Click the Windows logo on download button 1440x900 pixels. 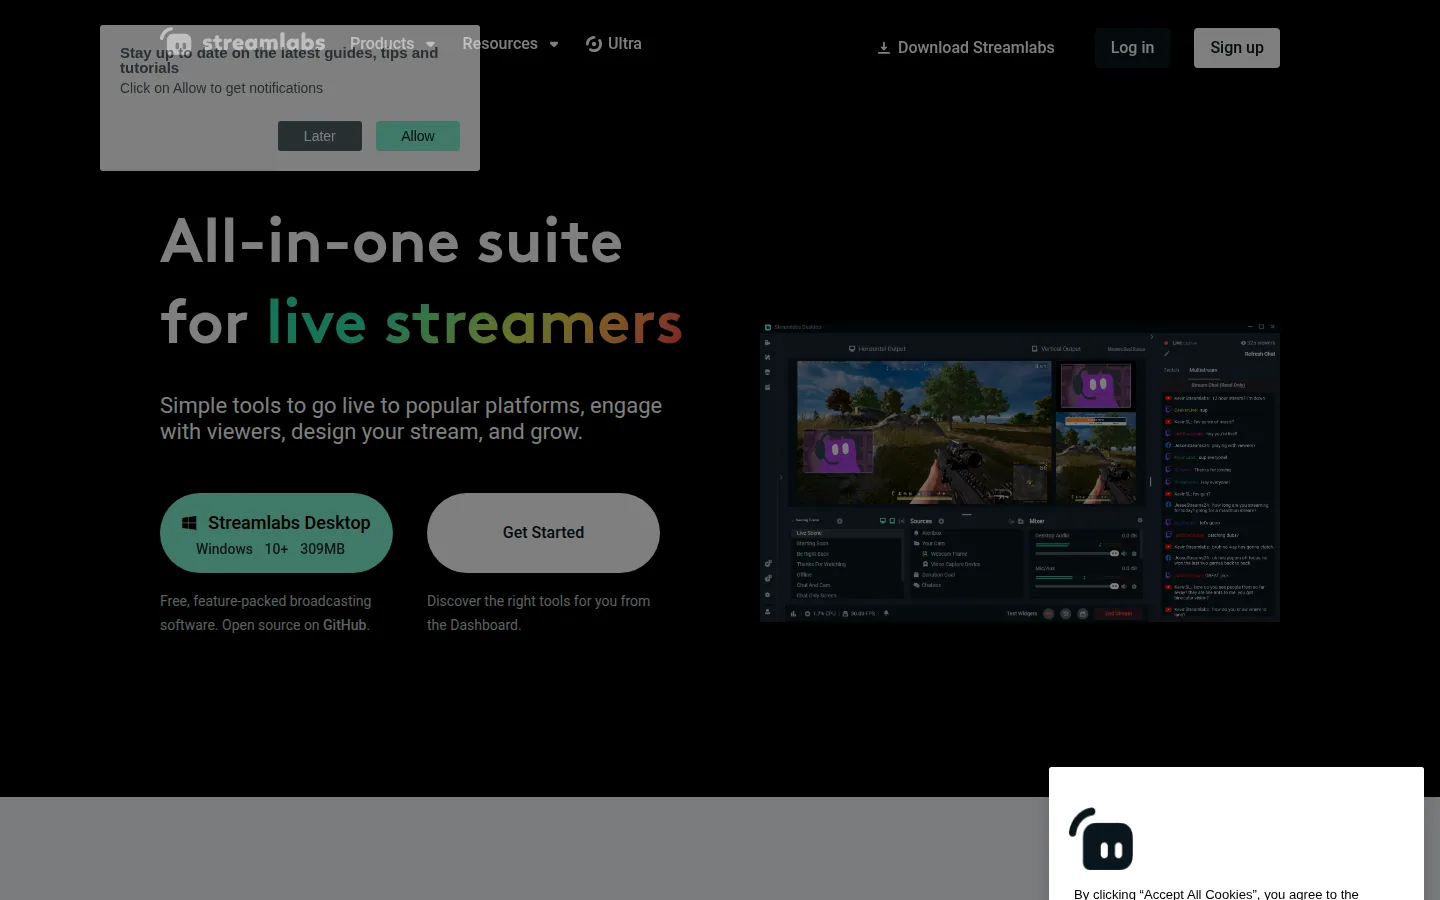[189, 523]
